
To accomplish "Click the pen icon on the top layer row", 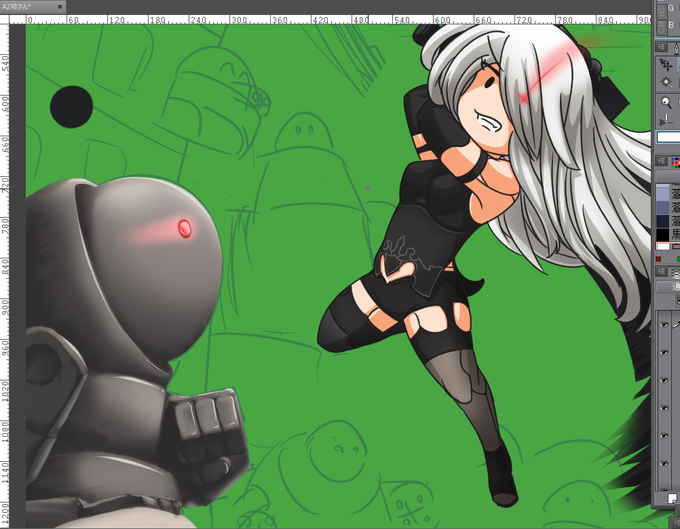I will [676, 324].
